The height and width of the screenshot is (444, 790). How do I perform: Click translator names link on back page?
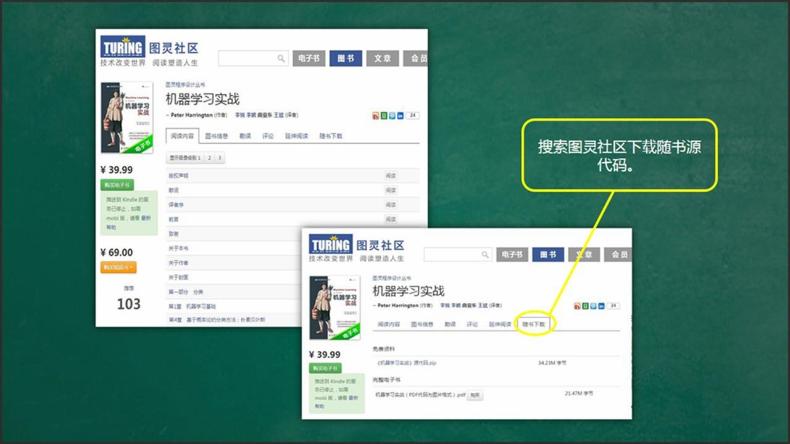[x=259, y=115]
